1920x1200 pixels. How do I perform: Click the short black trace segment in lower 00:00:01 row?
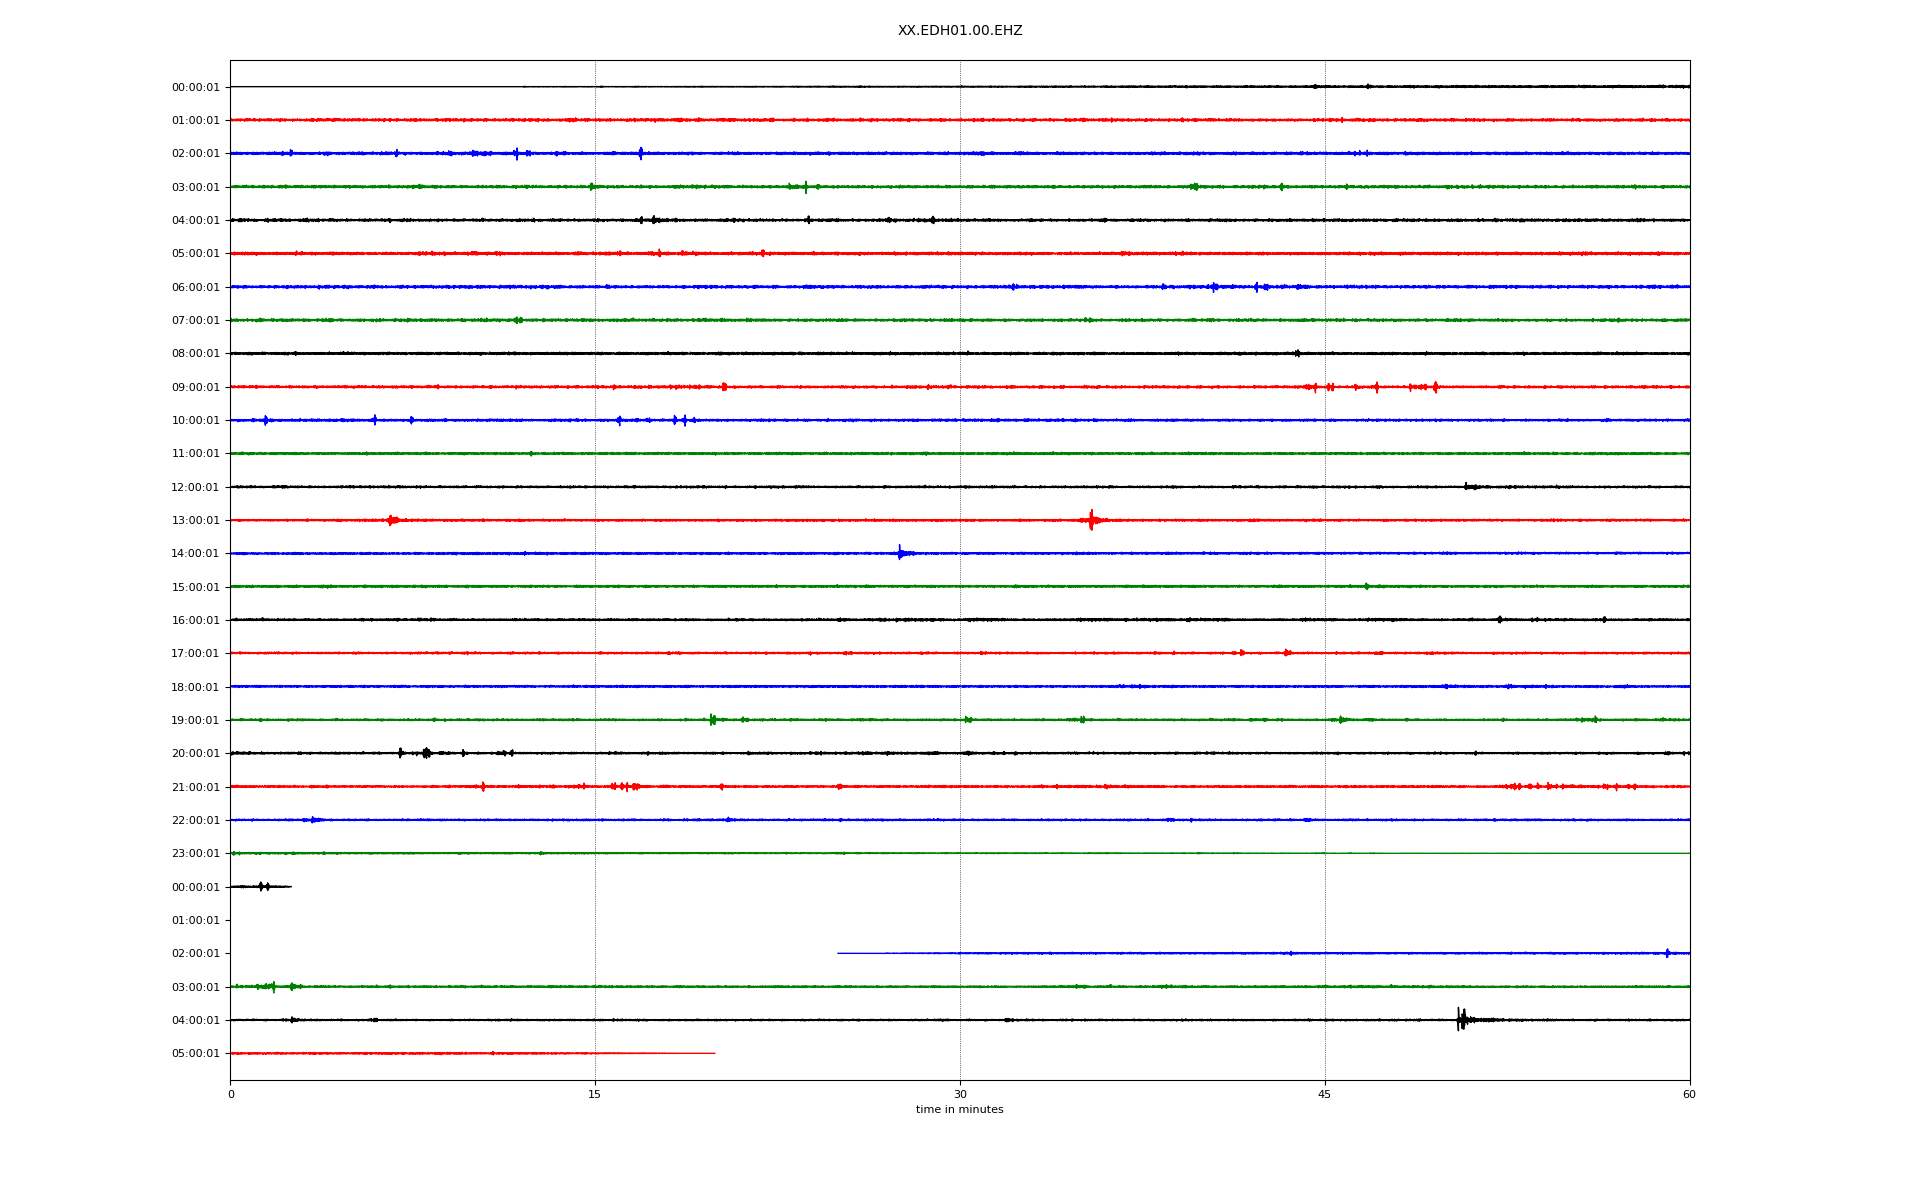pos(261,886)
